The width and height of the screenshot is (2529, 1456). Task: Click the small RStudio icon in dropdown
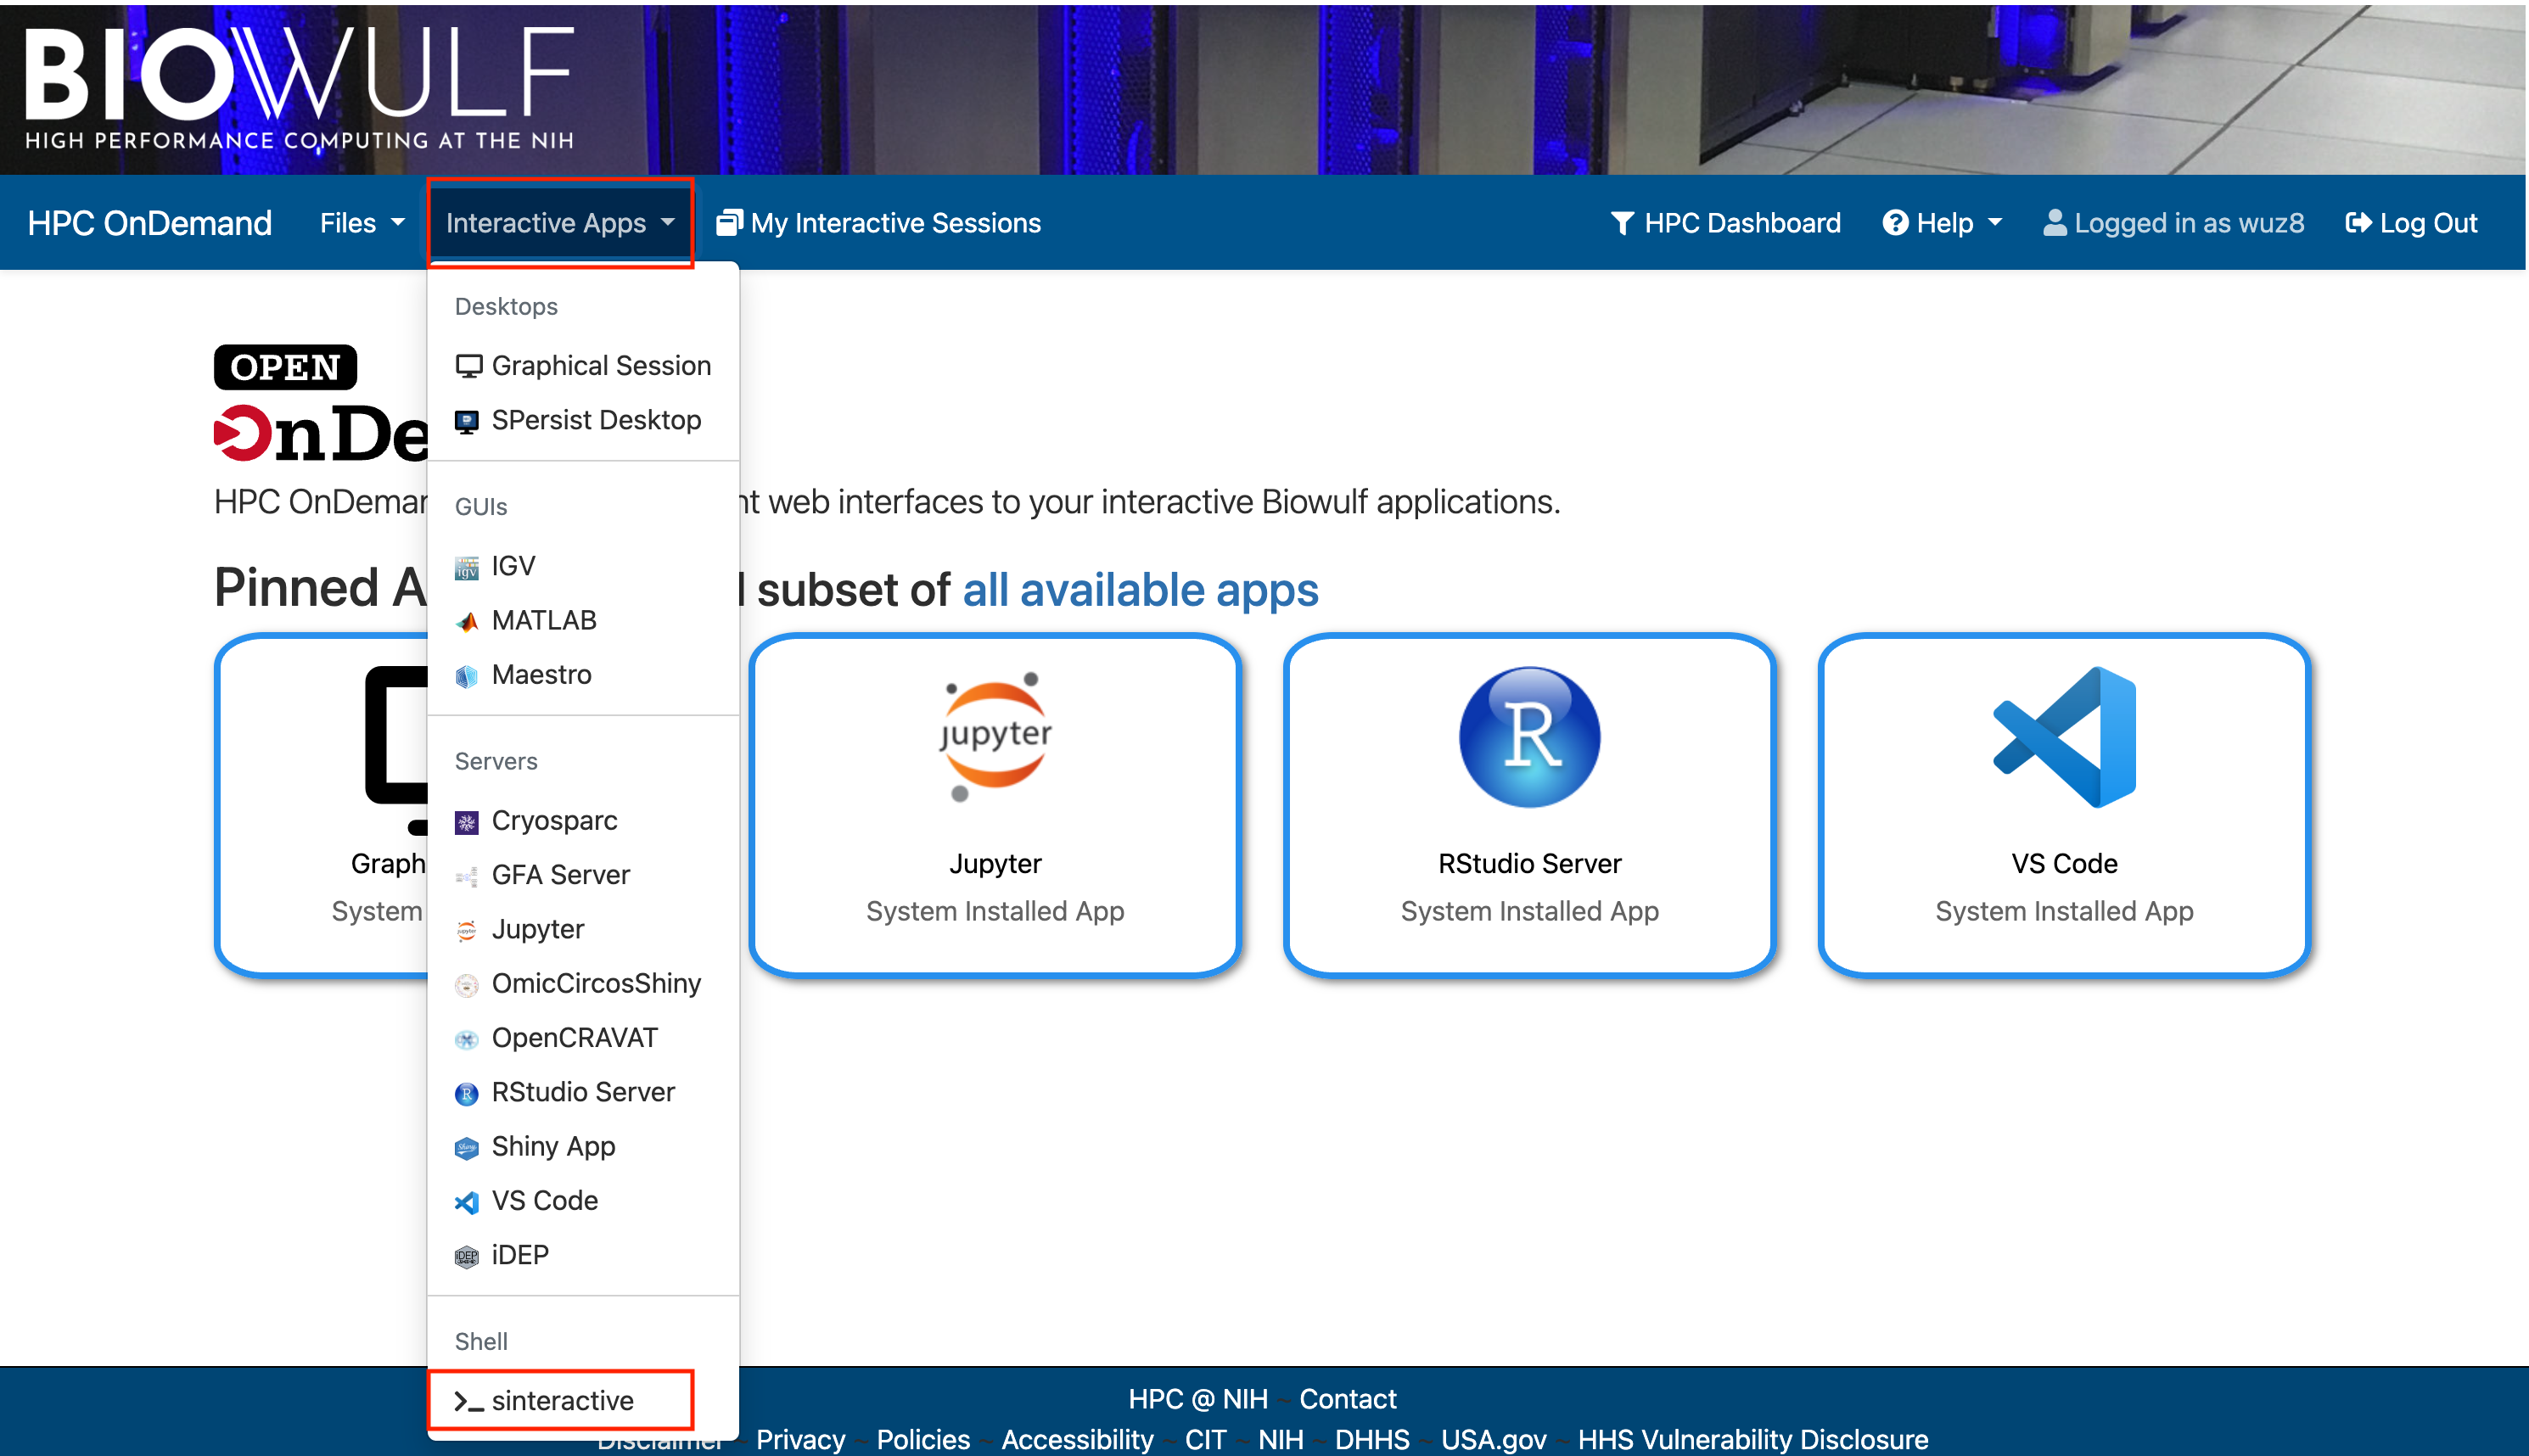(x=467, y=1093)
